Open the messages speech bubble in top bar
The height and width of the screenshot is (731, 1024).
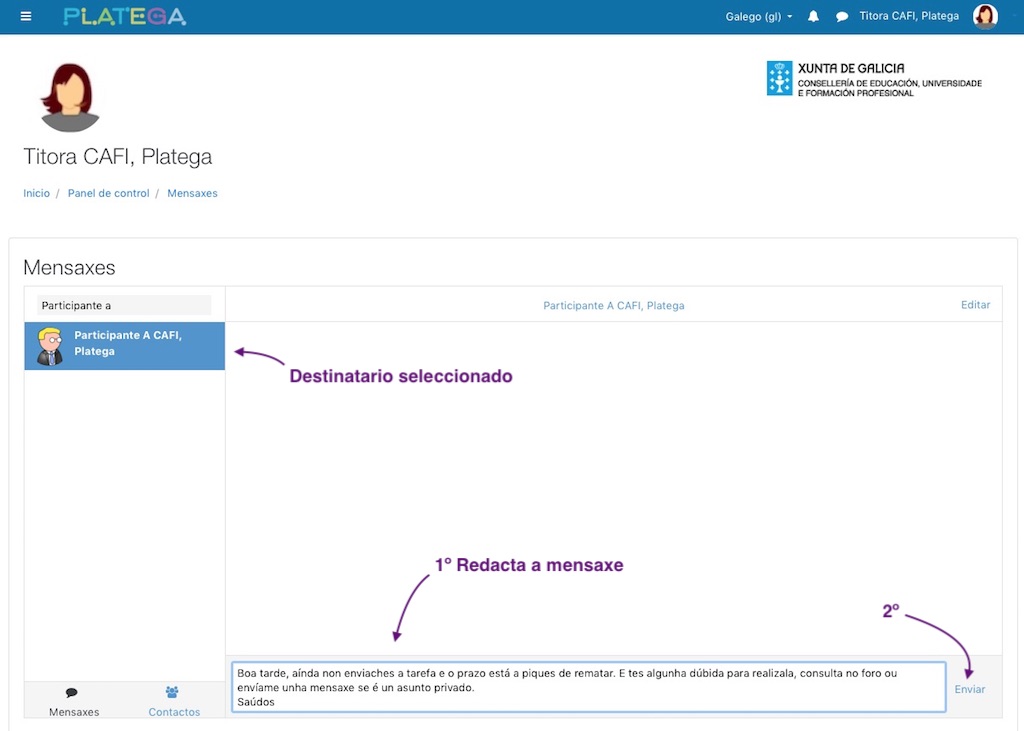pos(842,17)
